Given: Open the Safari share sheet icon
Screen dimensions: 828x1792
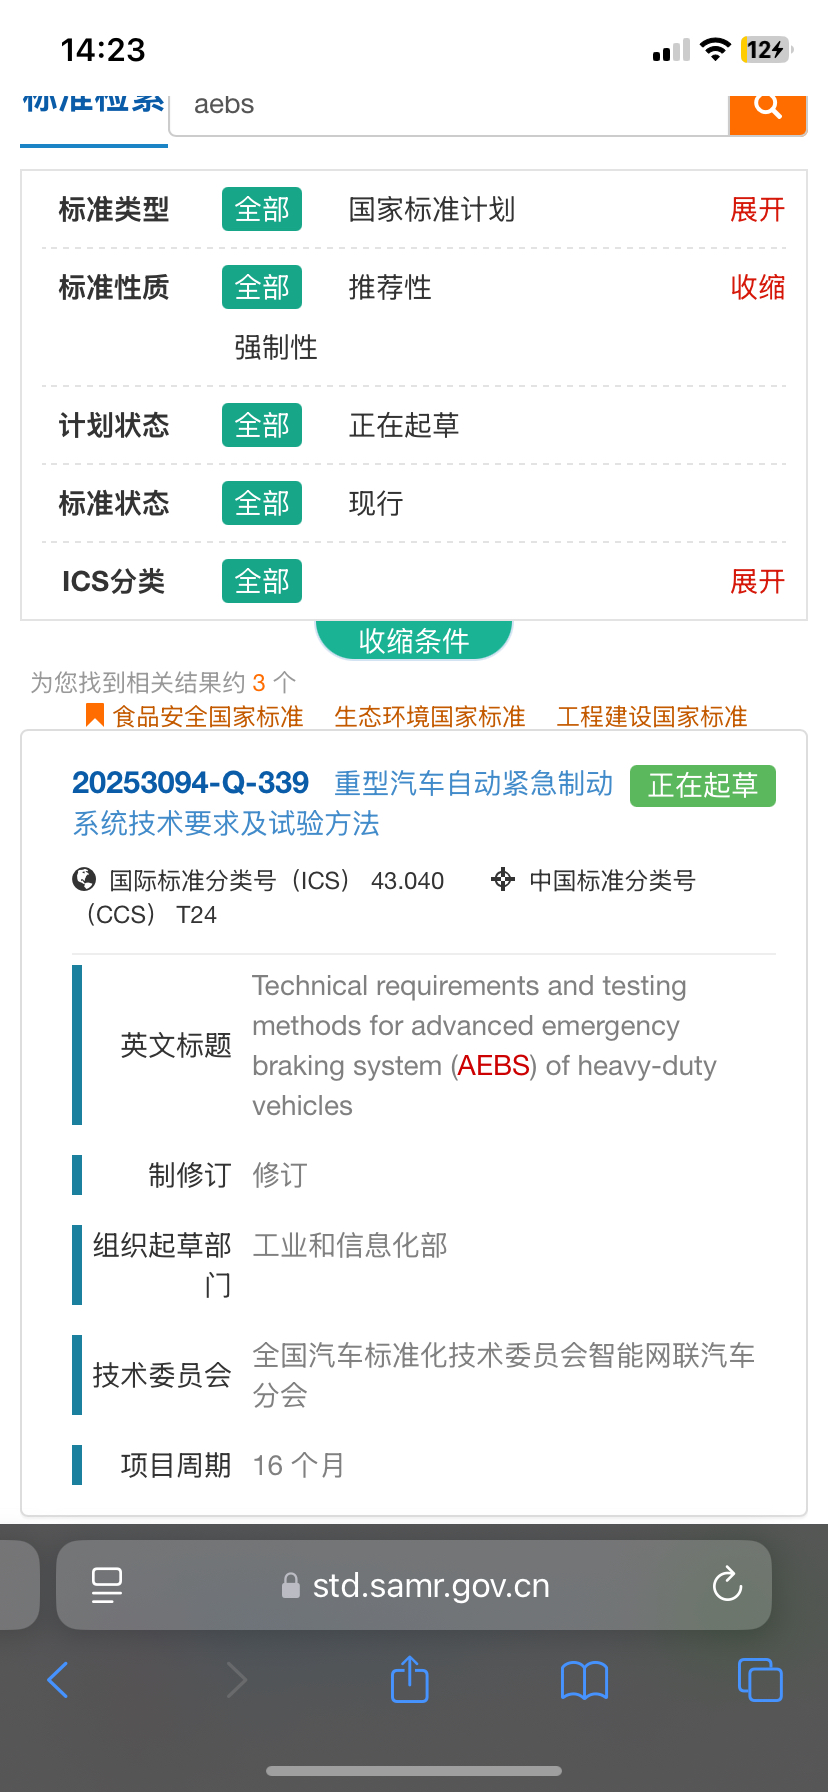Looking at the screenshot, I should pyautogui.click(x=409, y=1680).
